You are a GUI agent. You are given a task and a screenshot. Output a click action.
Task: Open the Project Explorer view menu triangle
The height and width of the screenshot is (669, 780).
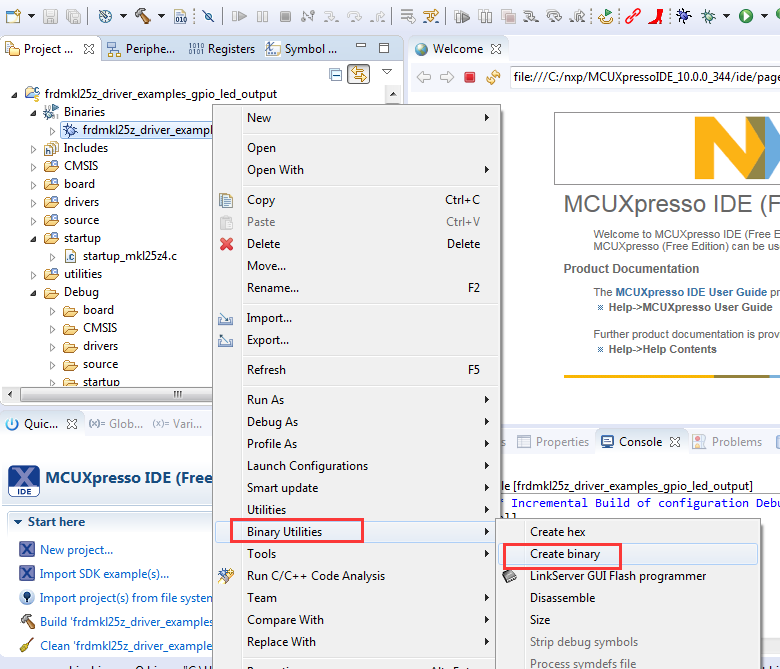(387, 72)
